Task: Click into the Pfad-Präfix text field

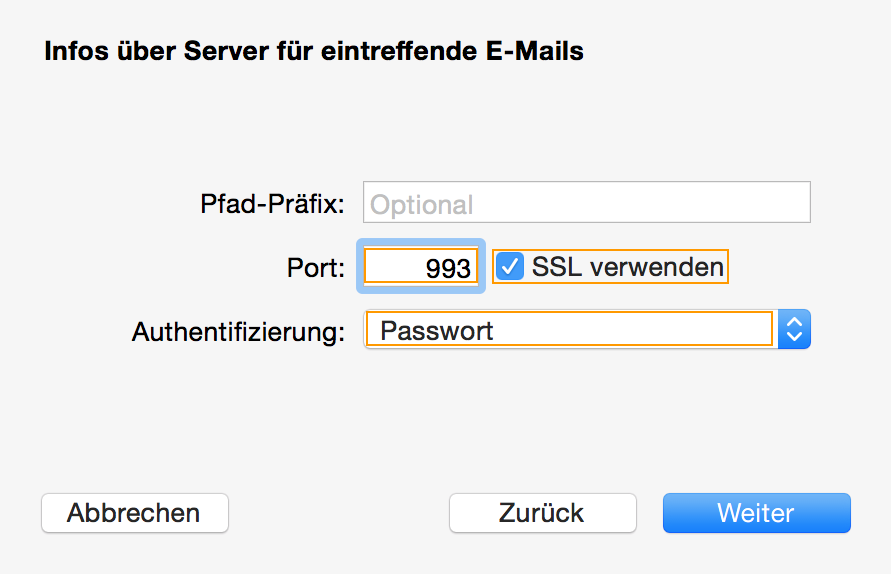Action: [x=586, y=203]
